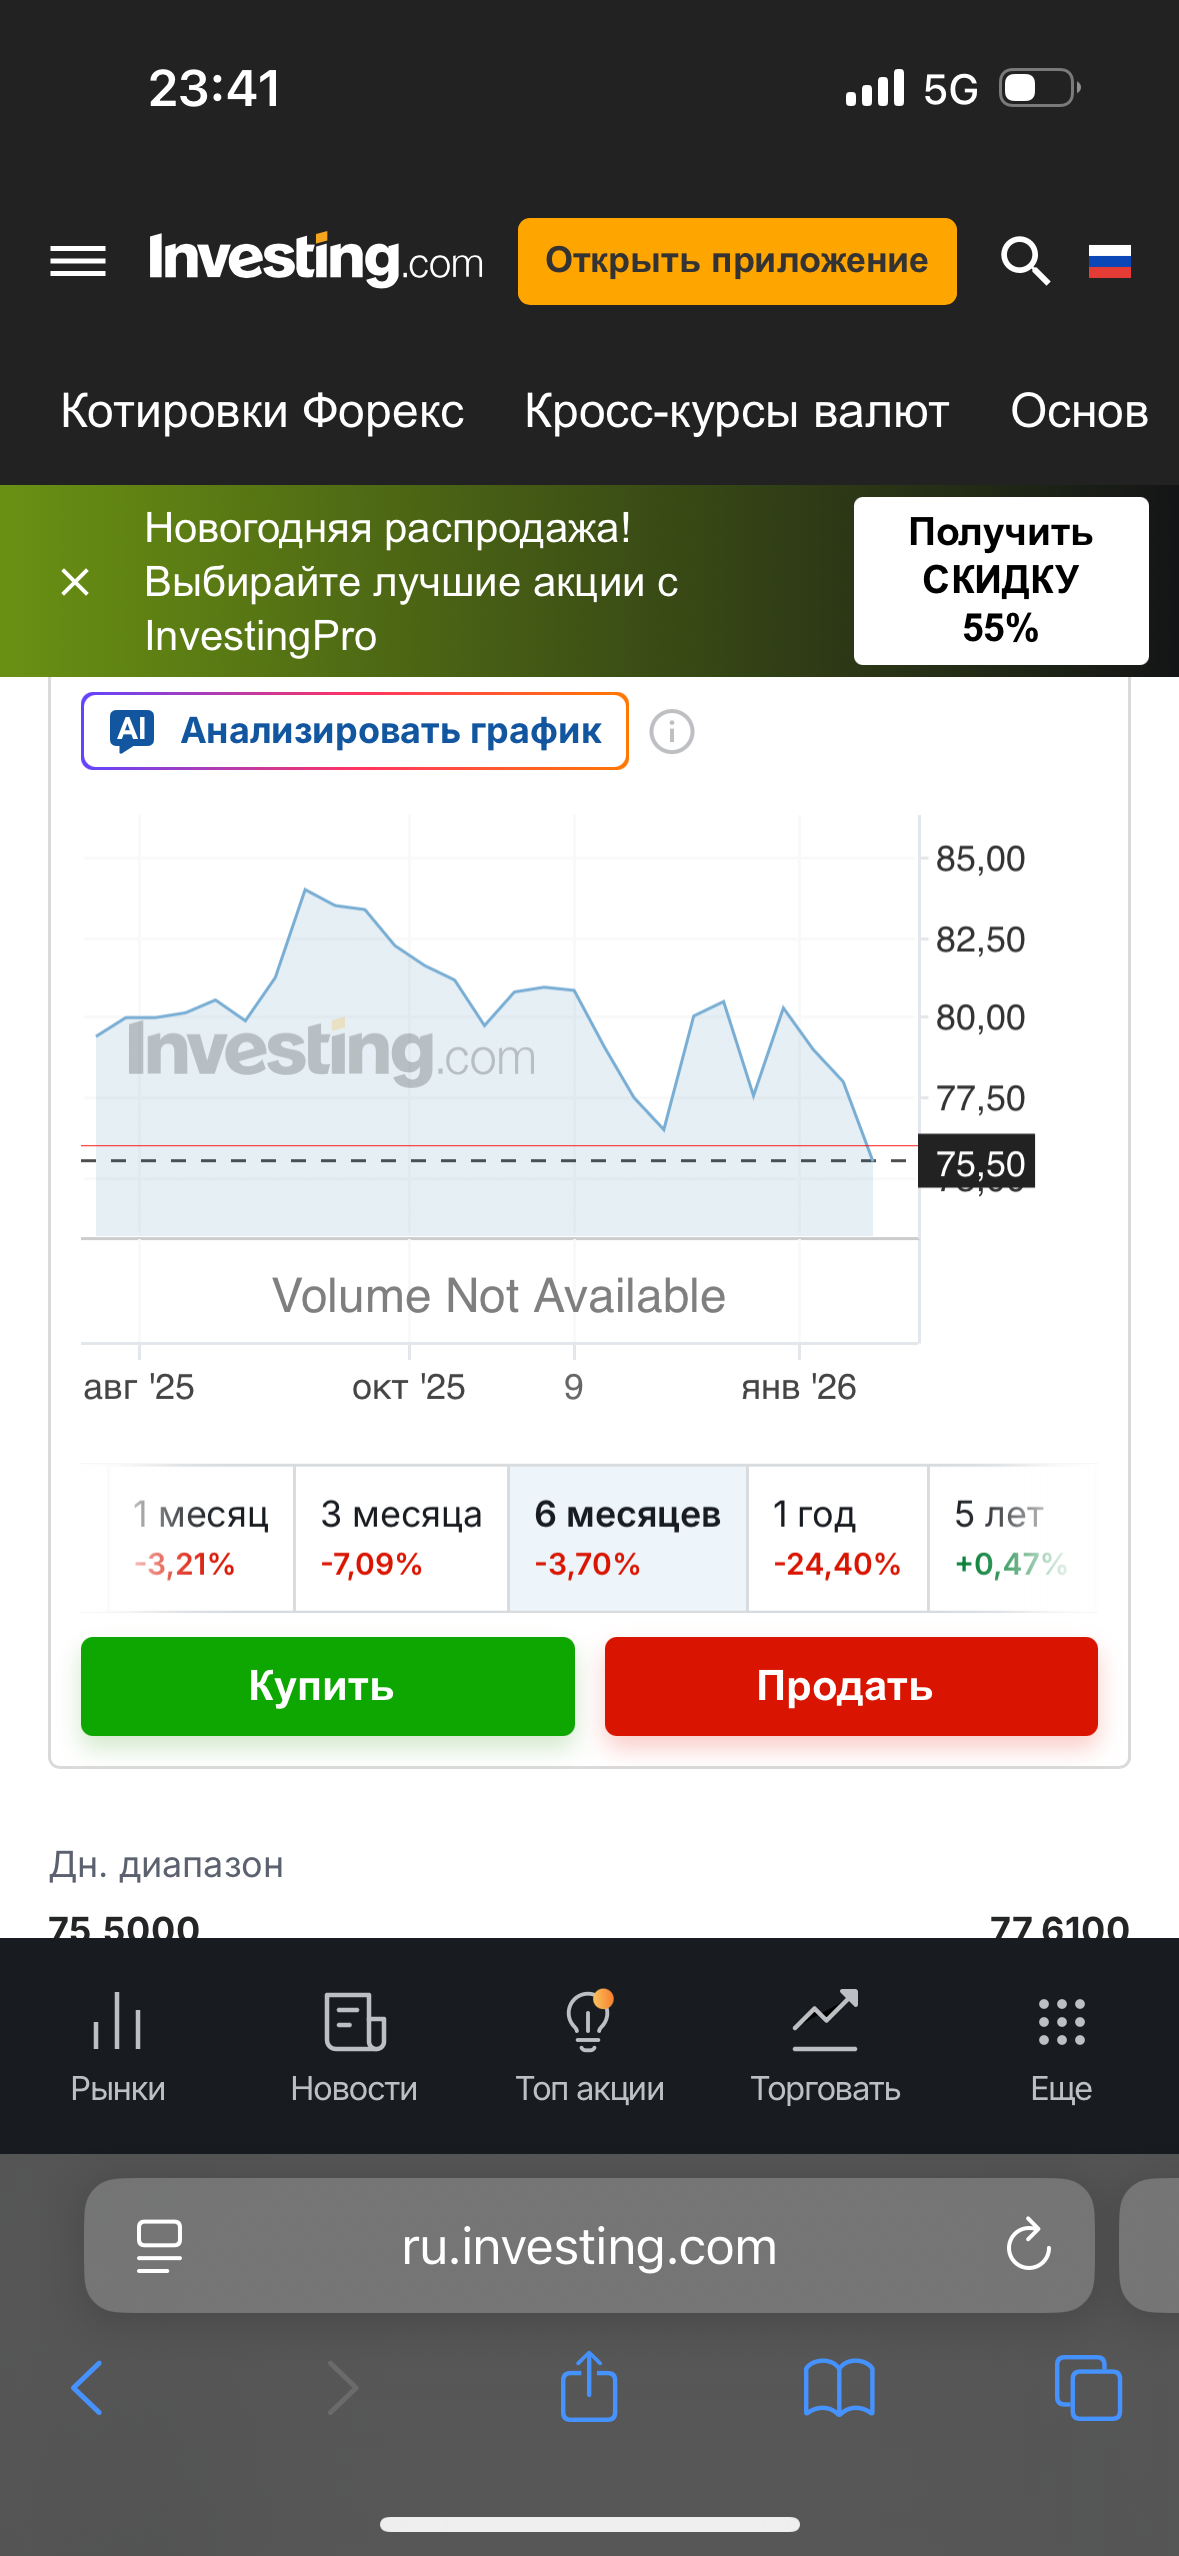The width and height of the screenshot is (1179, 2556).
Task: Open the hamburger menu
Action: 78,261
